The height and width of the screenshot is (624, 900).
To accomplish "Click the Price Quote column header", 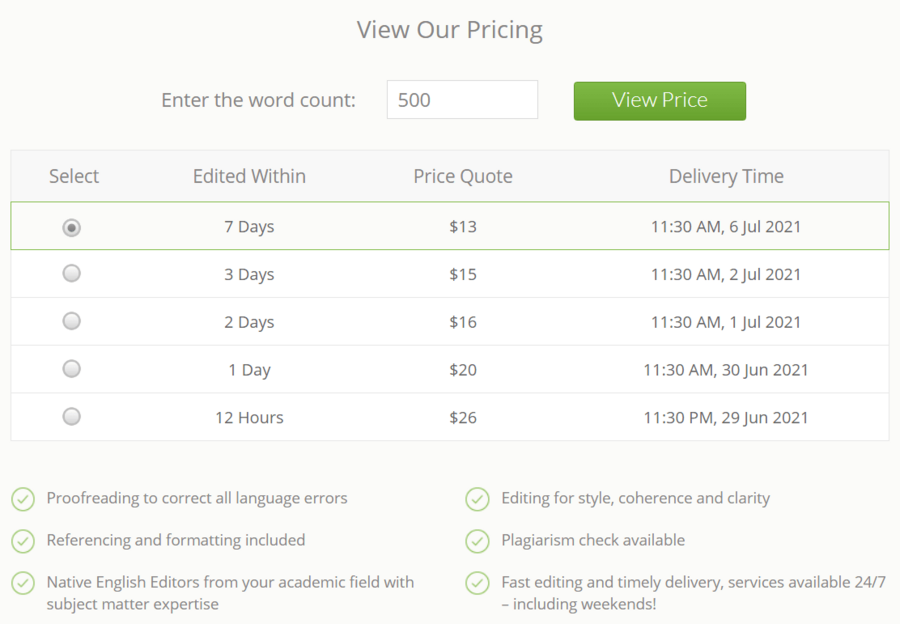I will coord(463,177).
